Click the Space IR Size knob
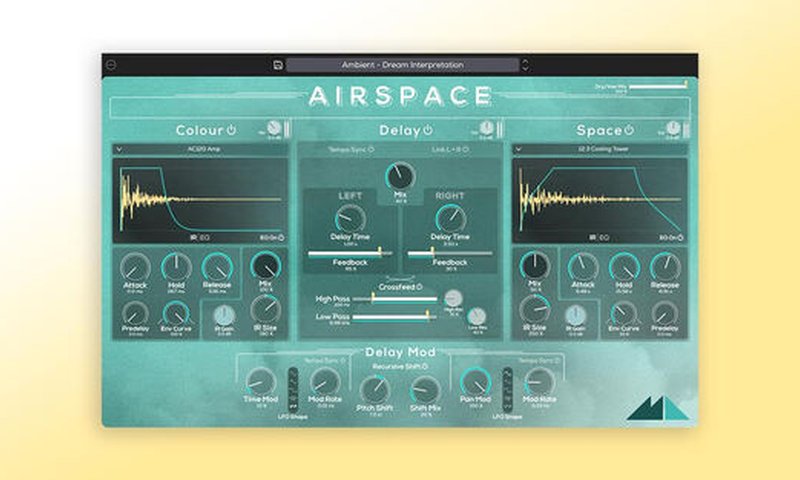The width and height of the screenshot is (800, 480). pos(534,309)
